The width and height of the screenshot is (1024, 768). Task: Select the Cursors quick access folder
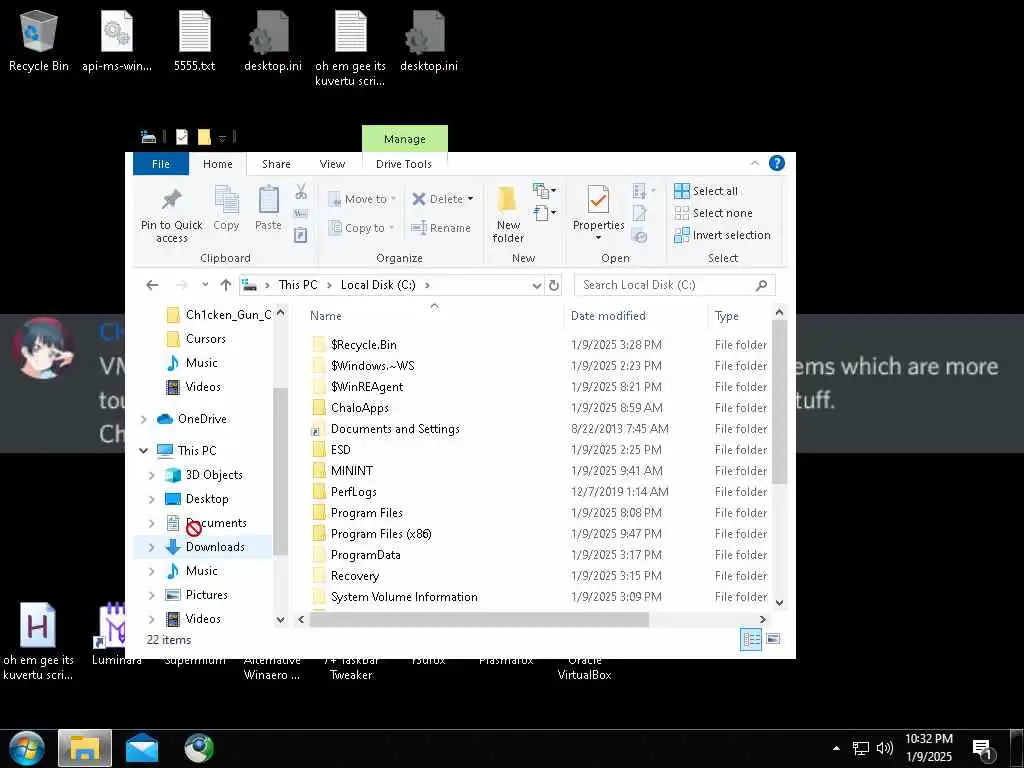click(x=206, y=339)
